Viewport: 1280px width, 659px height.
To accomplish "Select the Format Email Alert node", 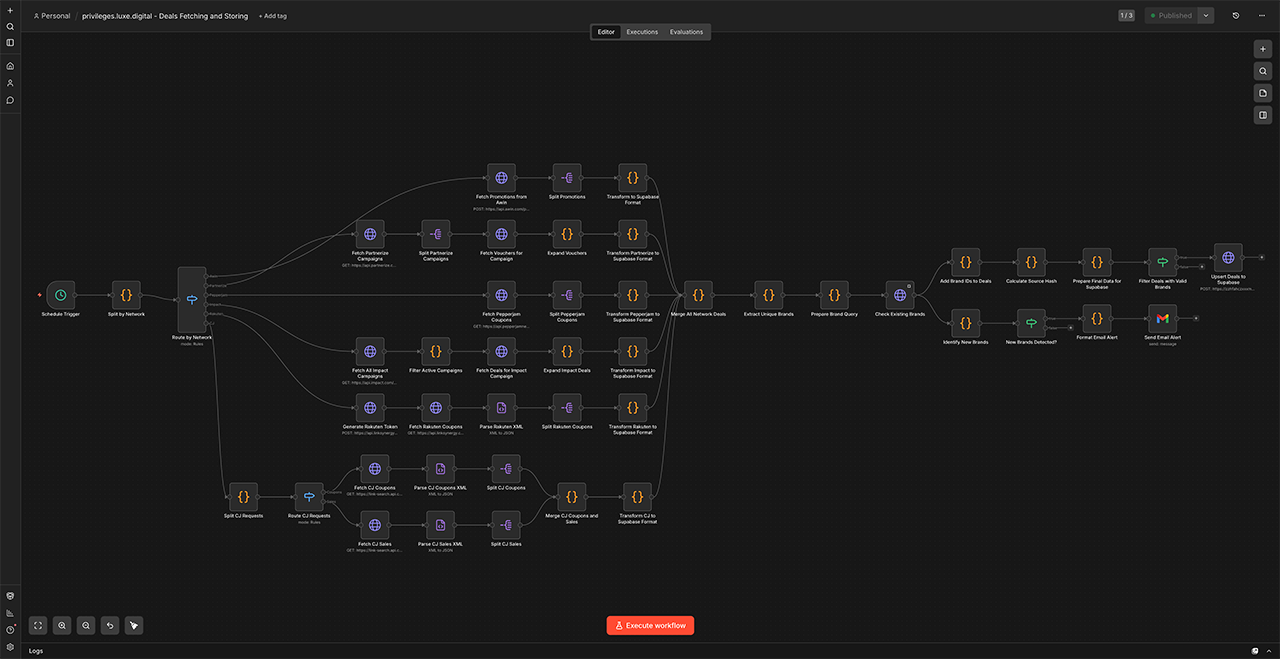I will coord(1097,319).
